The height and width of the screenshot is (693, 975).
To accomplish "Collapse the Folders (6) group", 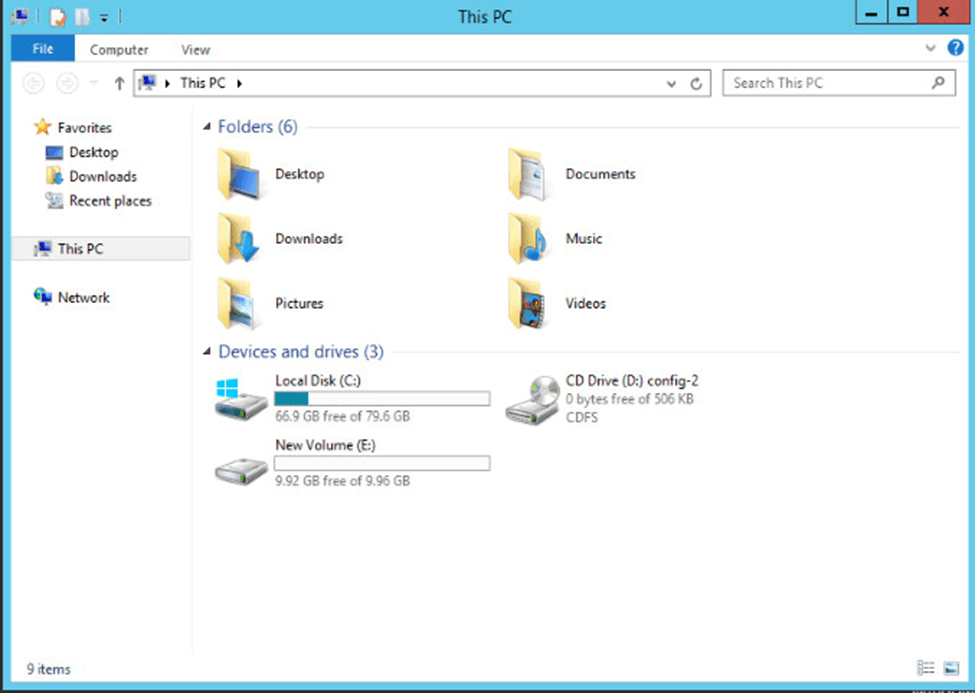I will [206, 126].
